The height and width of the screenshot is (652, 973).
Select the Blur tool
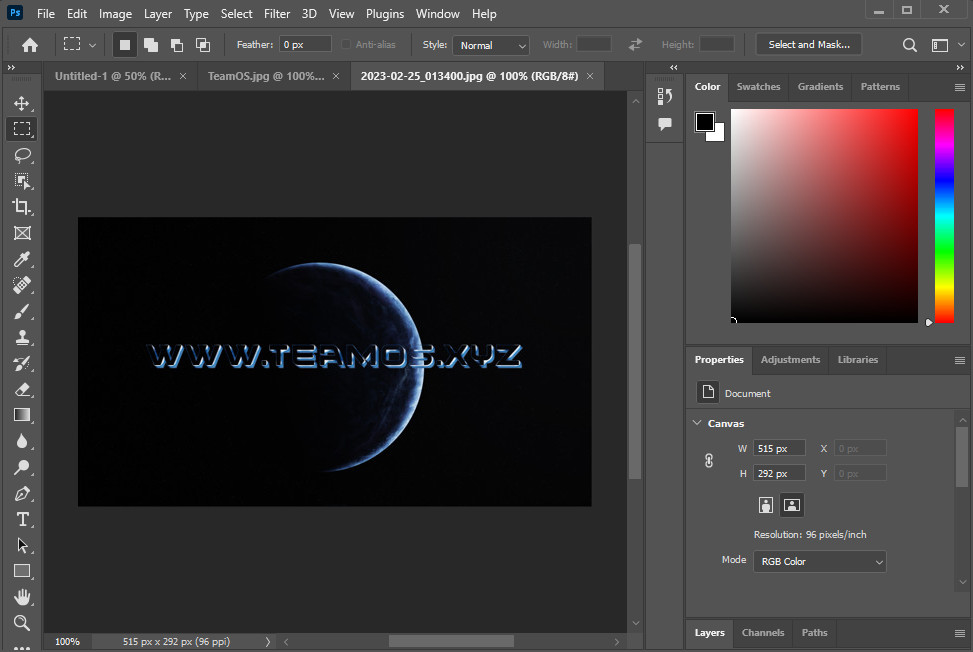(x=22, y=441)
